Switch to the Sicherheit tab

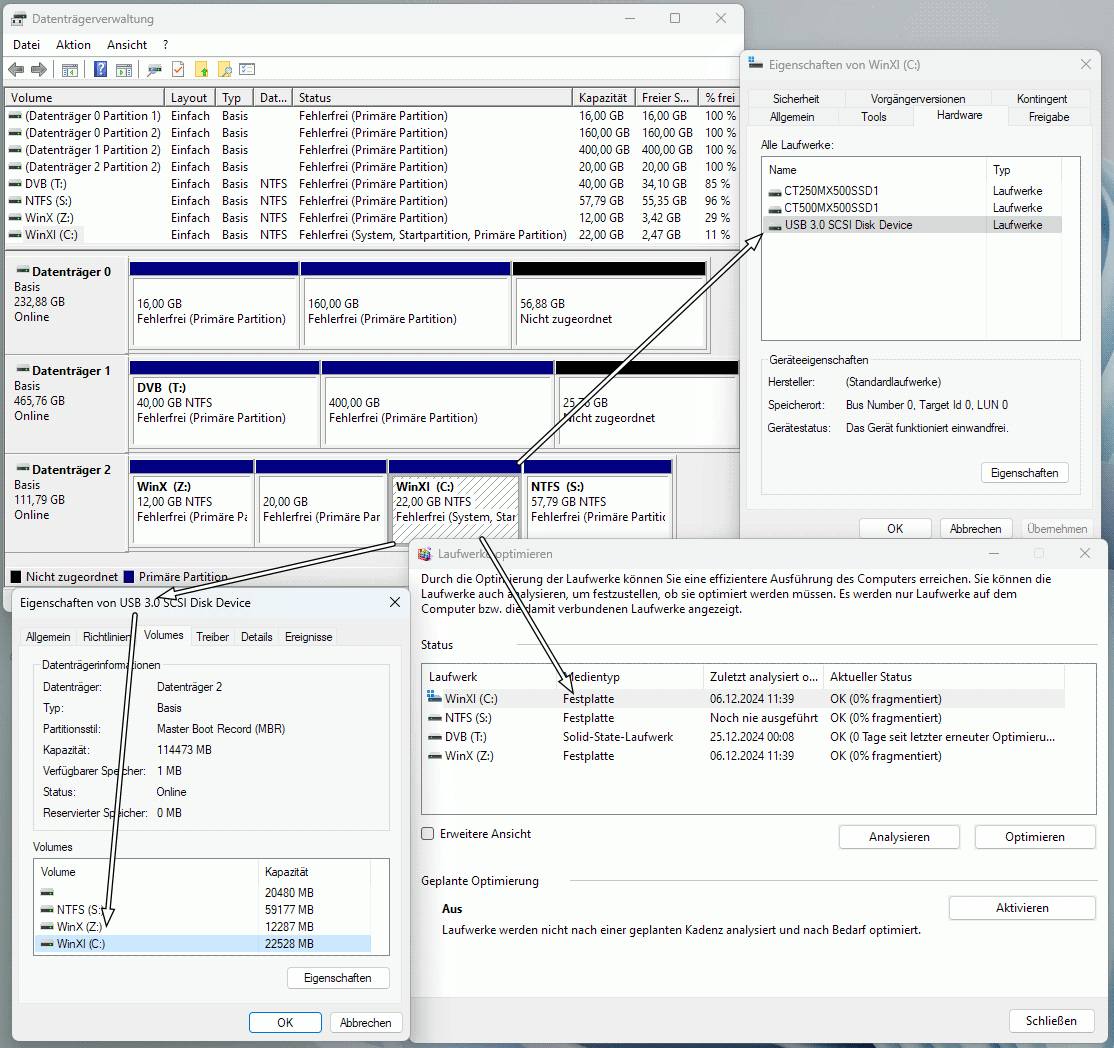(x=796, y=99)
